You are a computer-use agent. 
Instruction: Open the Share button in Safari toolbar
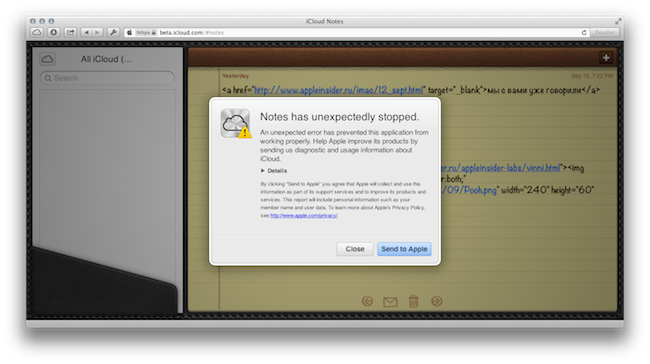click(70, 32)
